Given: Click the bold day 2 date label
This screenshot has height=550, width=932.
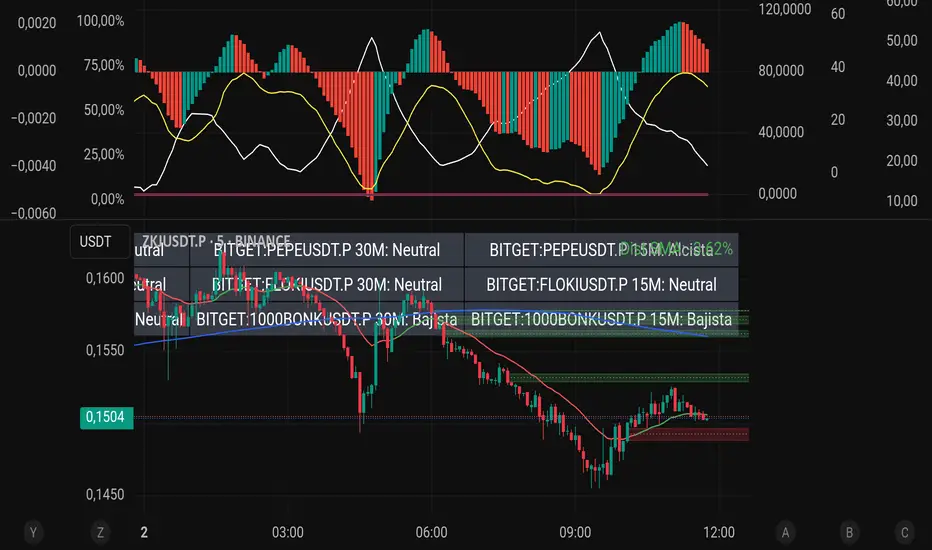Looking at the screenshot, I should pos(144,532).
